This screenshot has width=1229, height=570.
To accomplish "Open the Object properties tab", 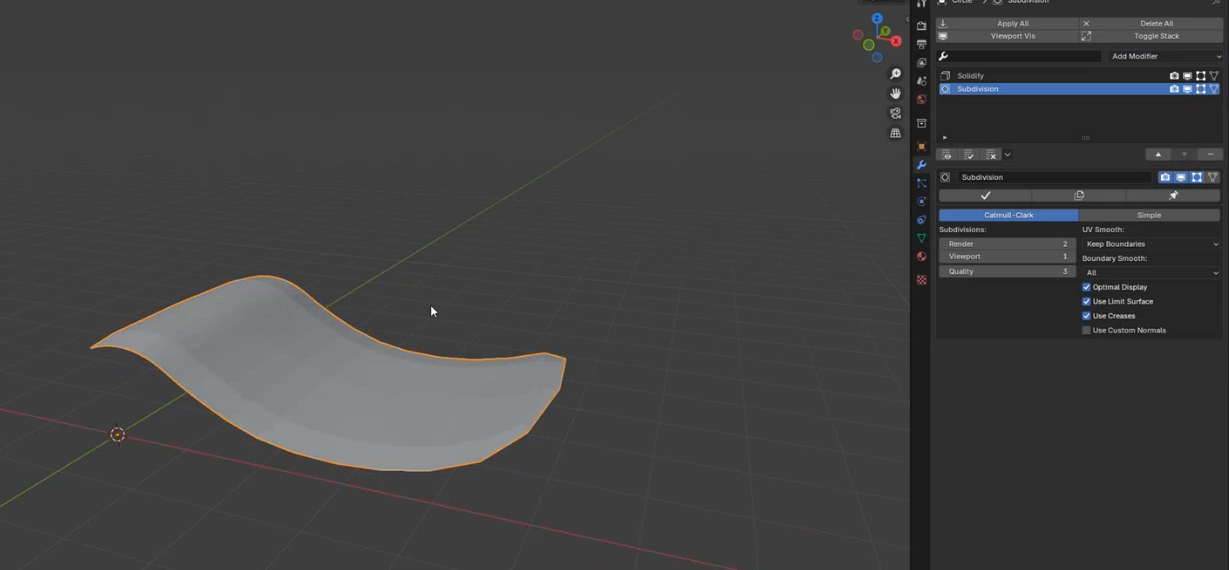I will [x=921, y=146].
